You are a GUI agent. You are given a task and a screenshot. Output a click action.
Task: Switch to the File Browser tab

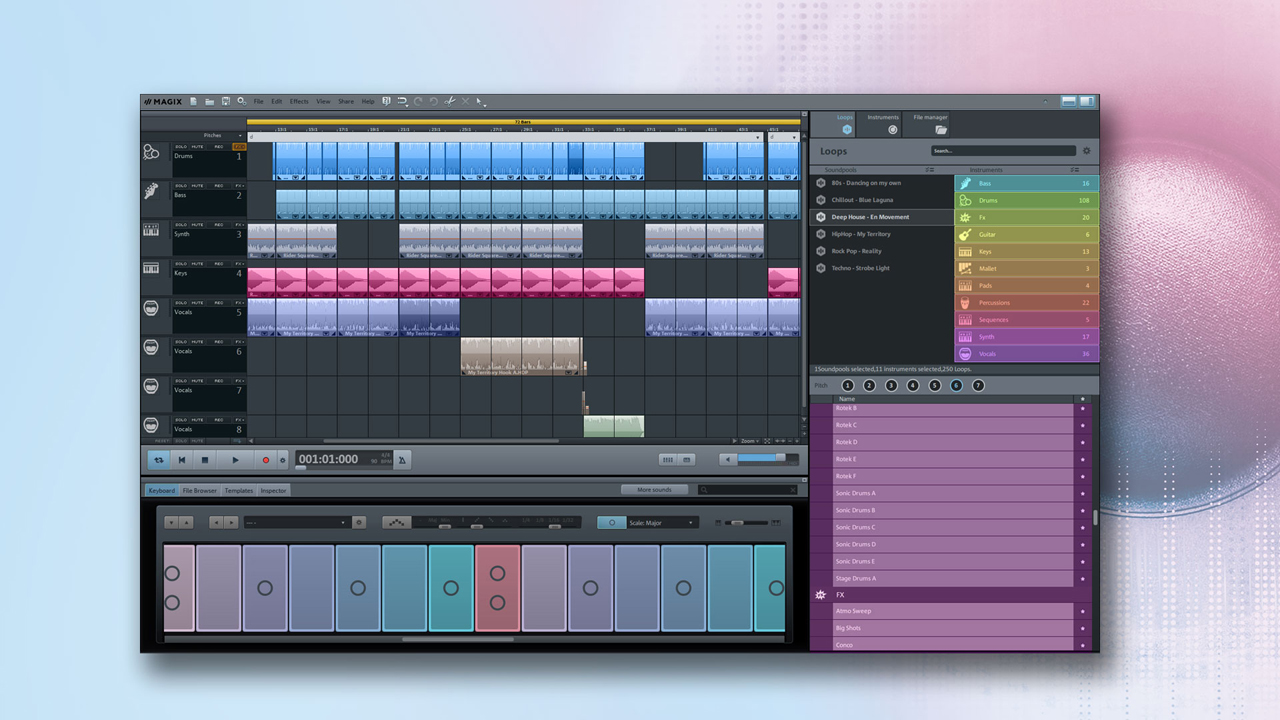(199, 490)
